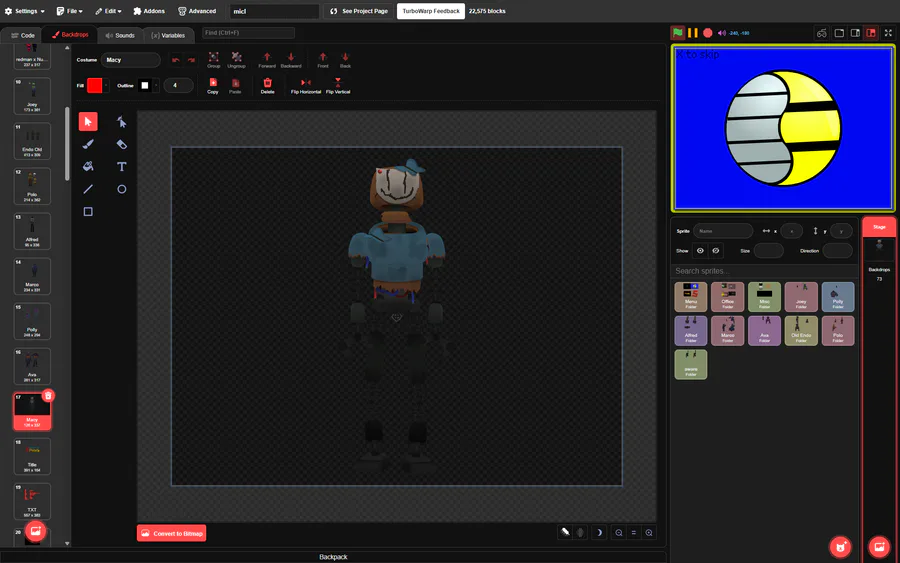
Task: Click Convert to Bitmap
Action: point(172,533)
